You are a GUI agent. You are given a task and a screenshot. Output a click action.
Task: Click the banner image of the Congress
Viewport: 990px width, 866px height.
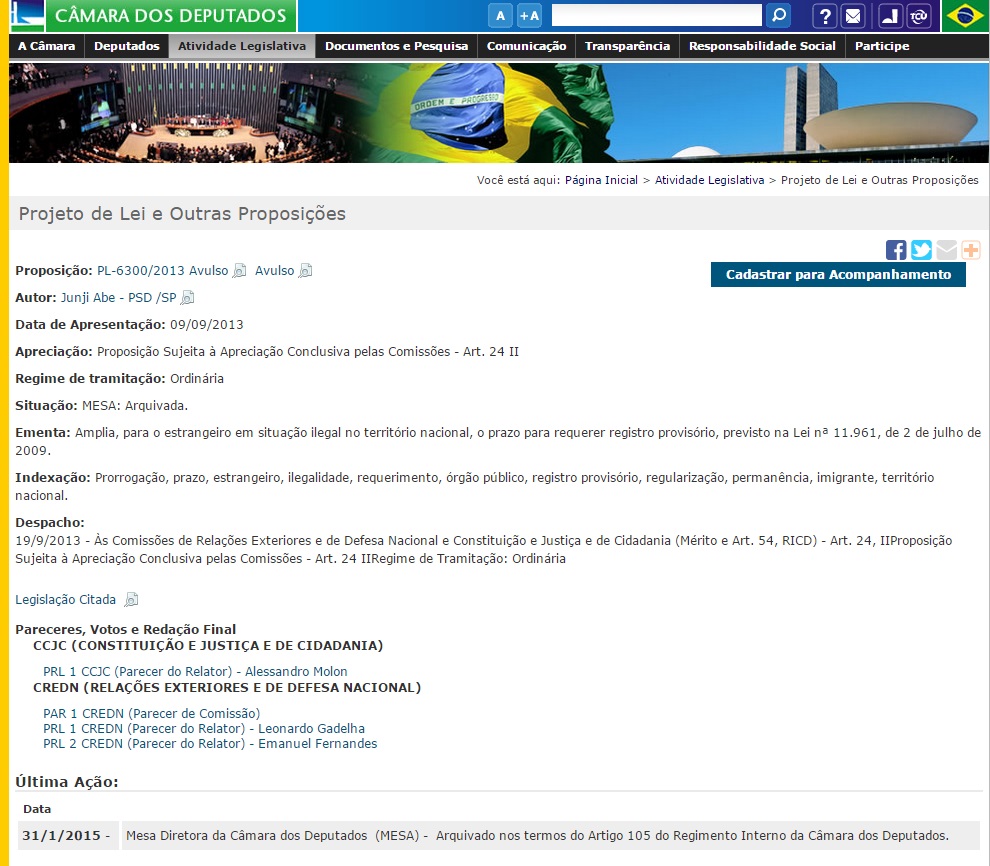pyautogui.click(x=499, y=113)
